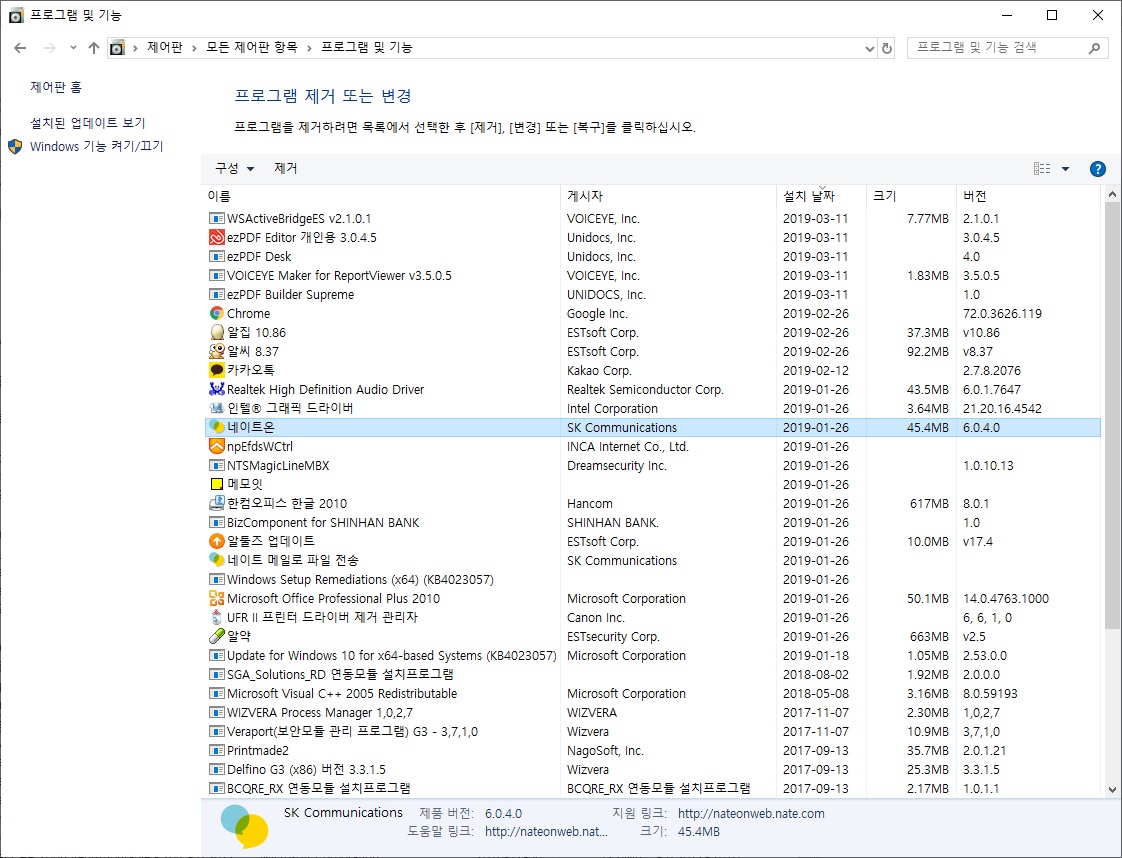Click the 알약 pill icon
Viewport: 1122px width, 858px height.
pos(217,636)
